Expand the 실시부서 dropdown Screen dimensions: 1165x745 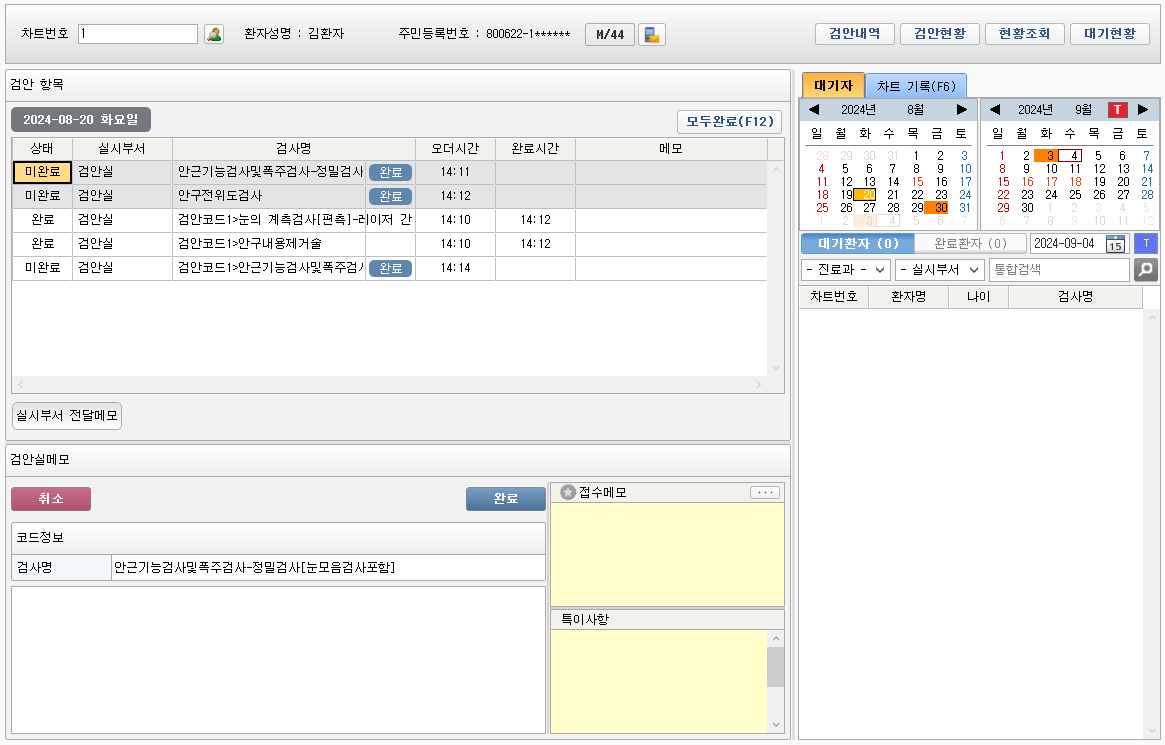(x=939, y=270)
